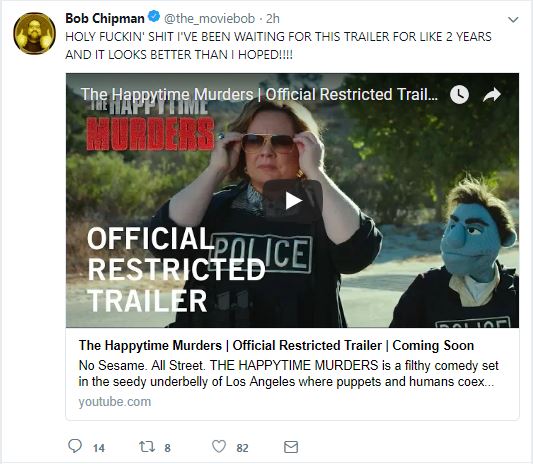
Task: Open the youtube.com domain link
Action: click(x=115, y=402)
